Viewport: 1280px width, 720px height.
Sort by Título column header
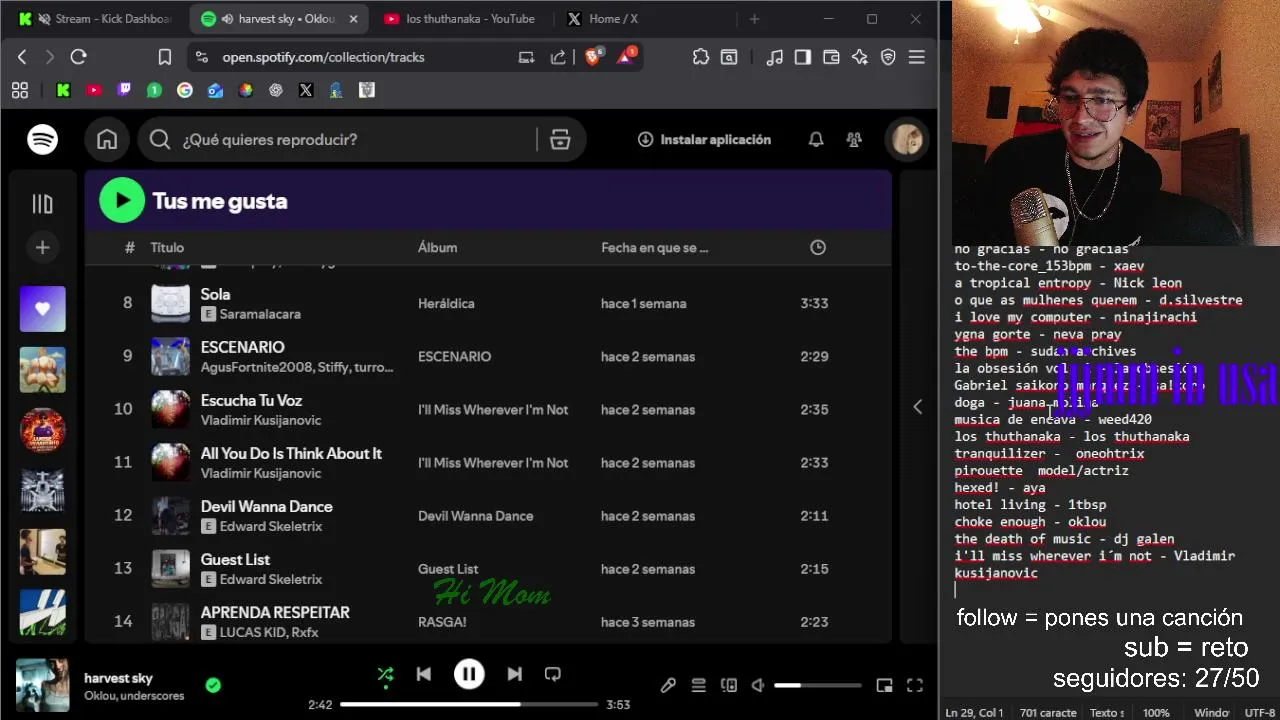(x=167, y=248)
